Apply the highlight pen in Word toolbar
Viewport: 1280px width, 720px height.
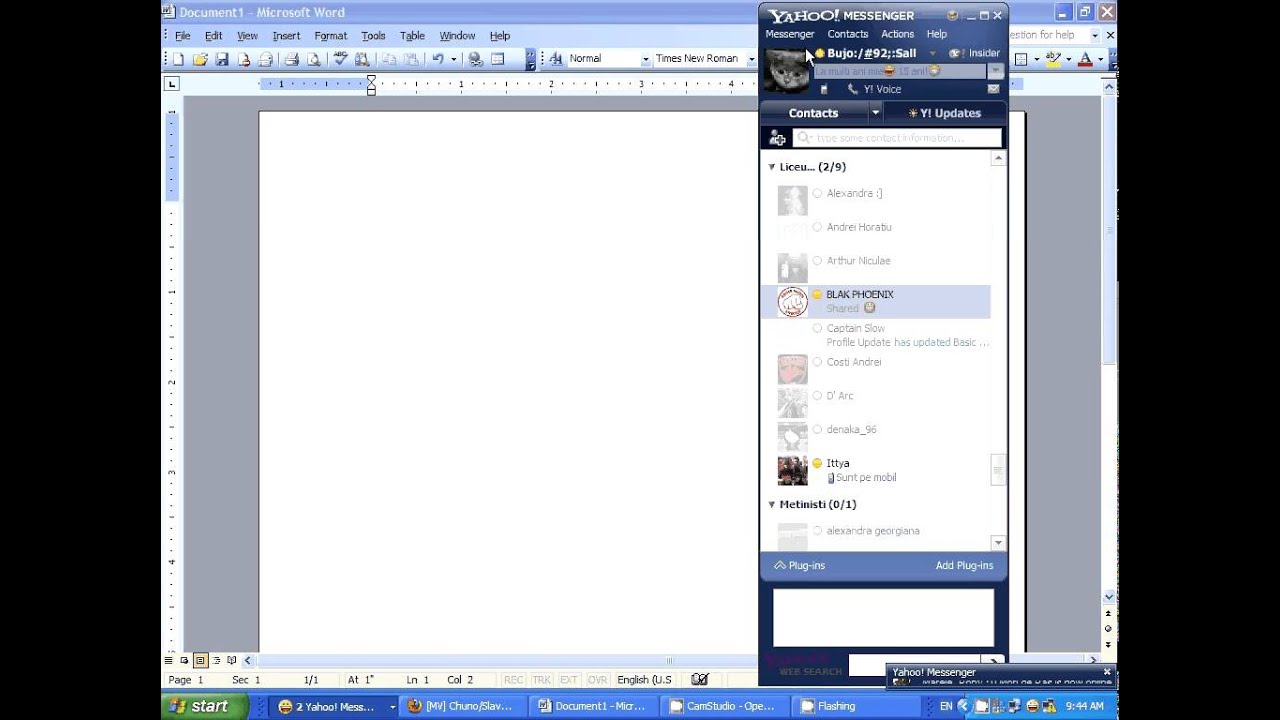(1052, 59)
